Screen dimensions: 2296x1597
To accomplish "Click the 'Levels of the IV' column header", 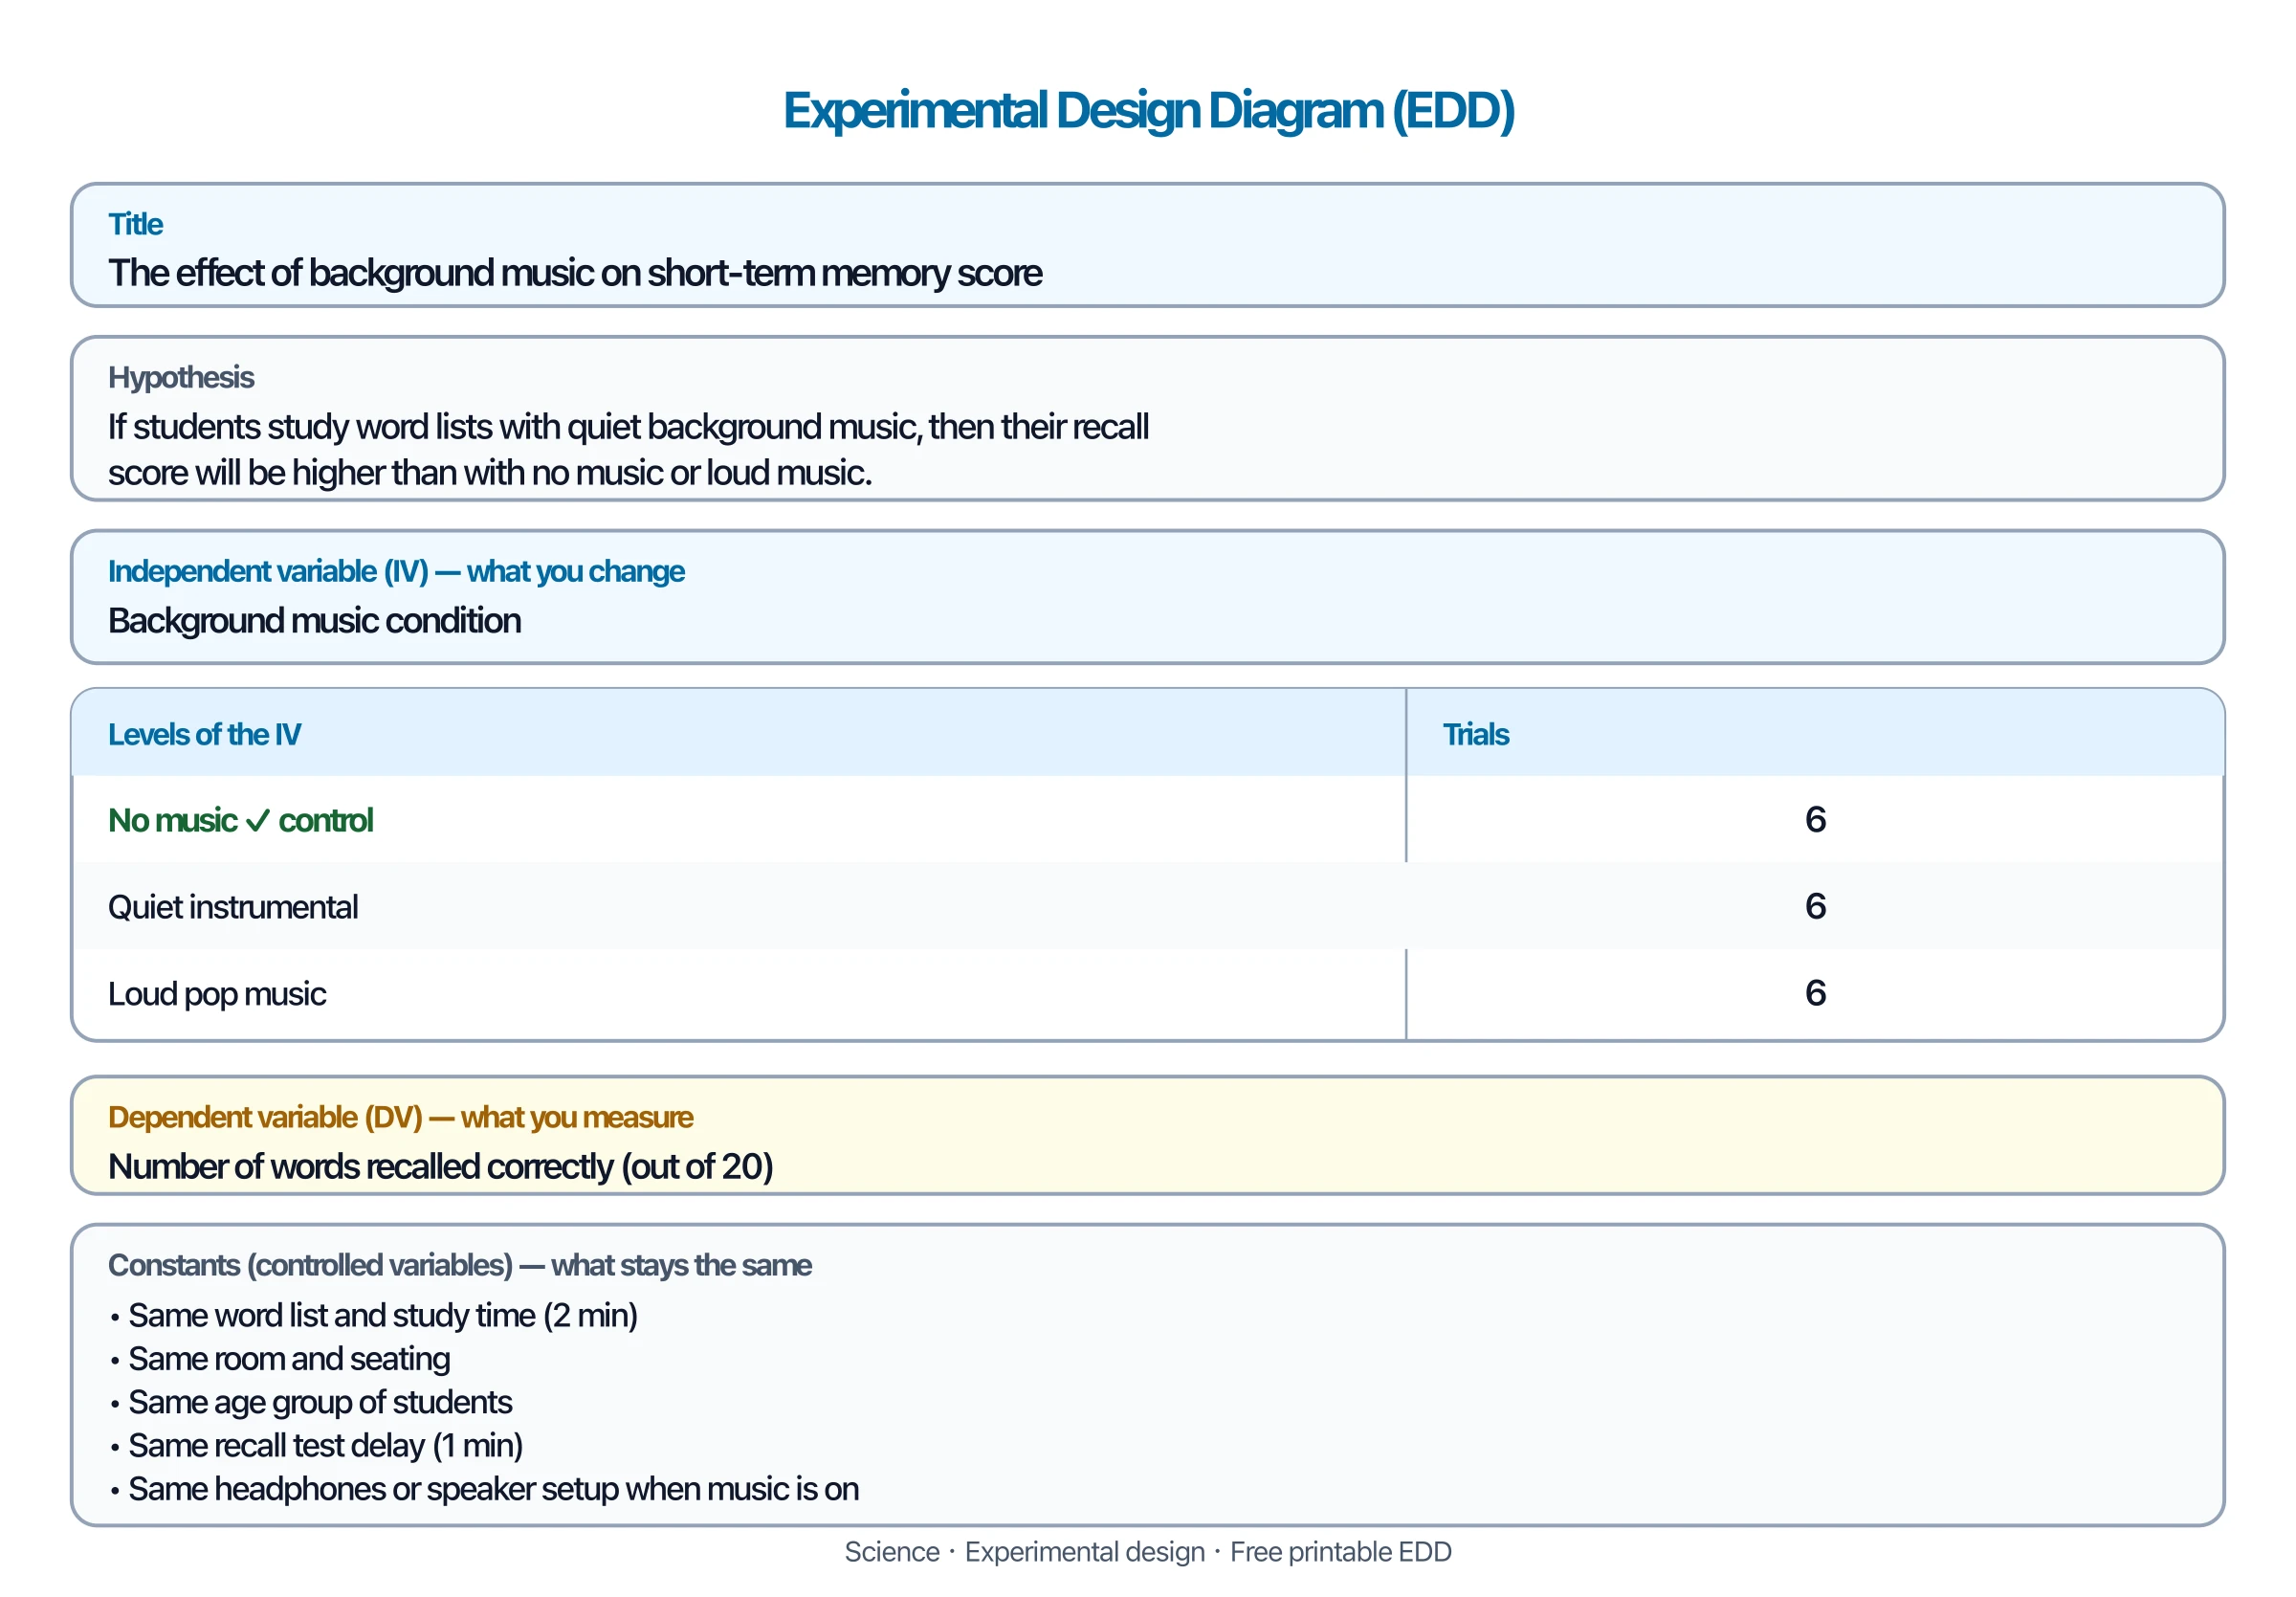I will [204, 735].
